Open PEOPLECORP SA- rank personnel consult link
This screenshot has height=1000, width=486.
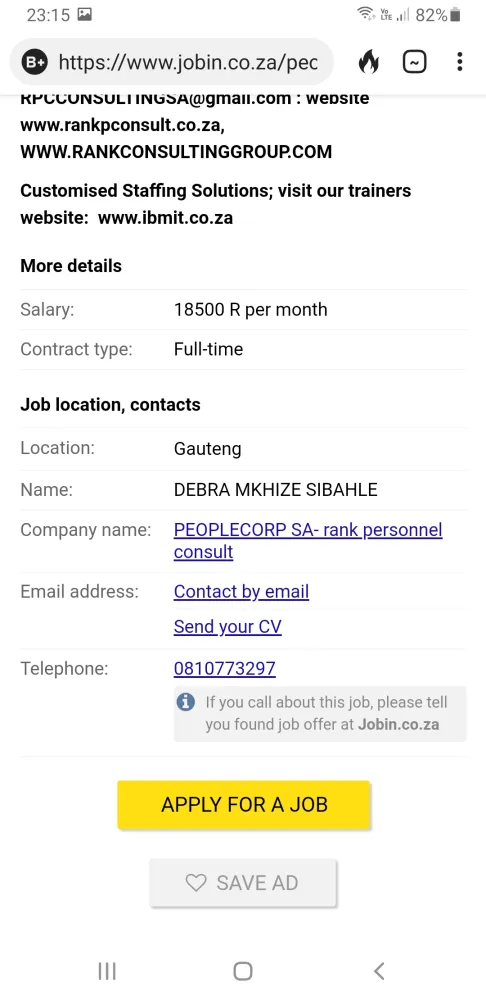point(308,541)
